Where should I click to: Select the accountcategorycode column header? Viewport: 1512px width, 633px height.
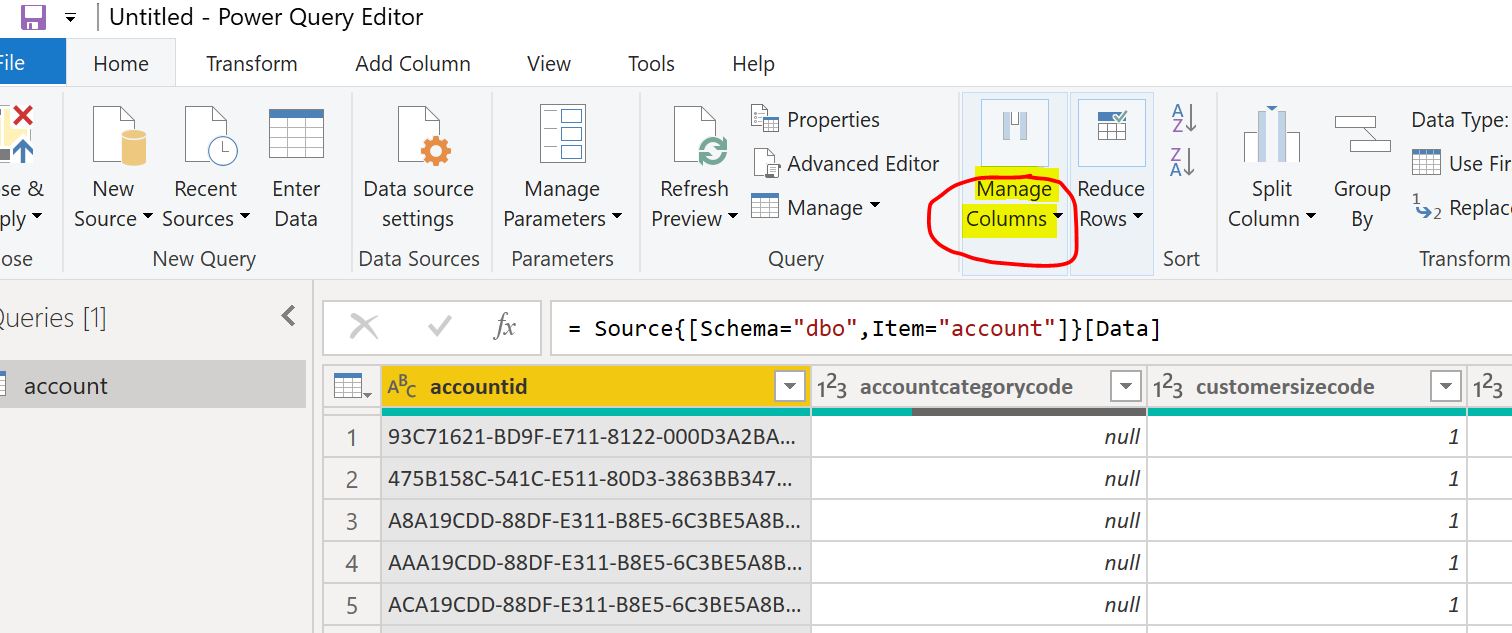point(979,387)
